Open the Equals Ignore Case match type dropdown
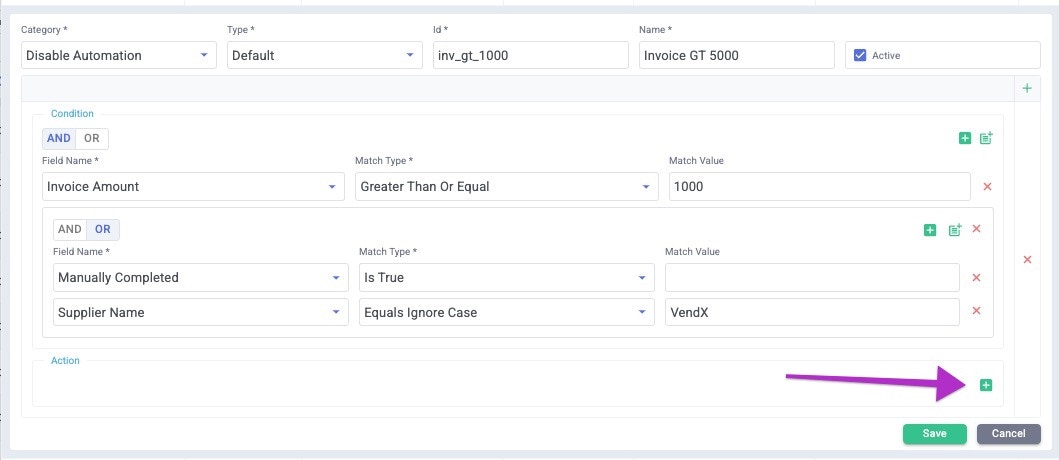Image resolution: width=1059 pixels, height=460 pixels. tap(507, 312)
